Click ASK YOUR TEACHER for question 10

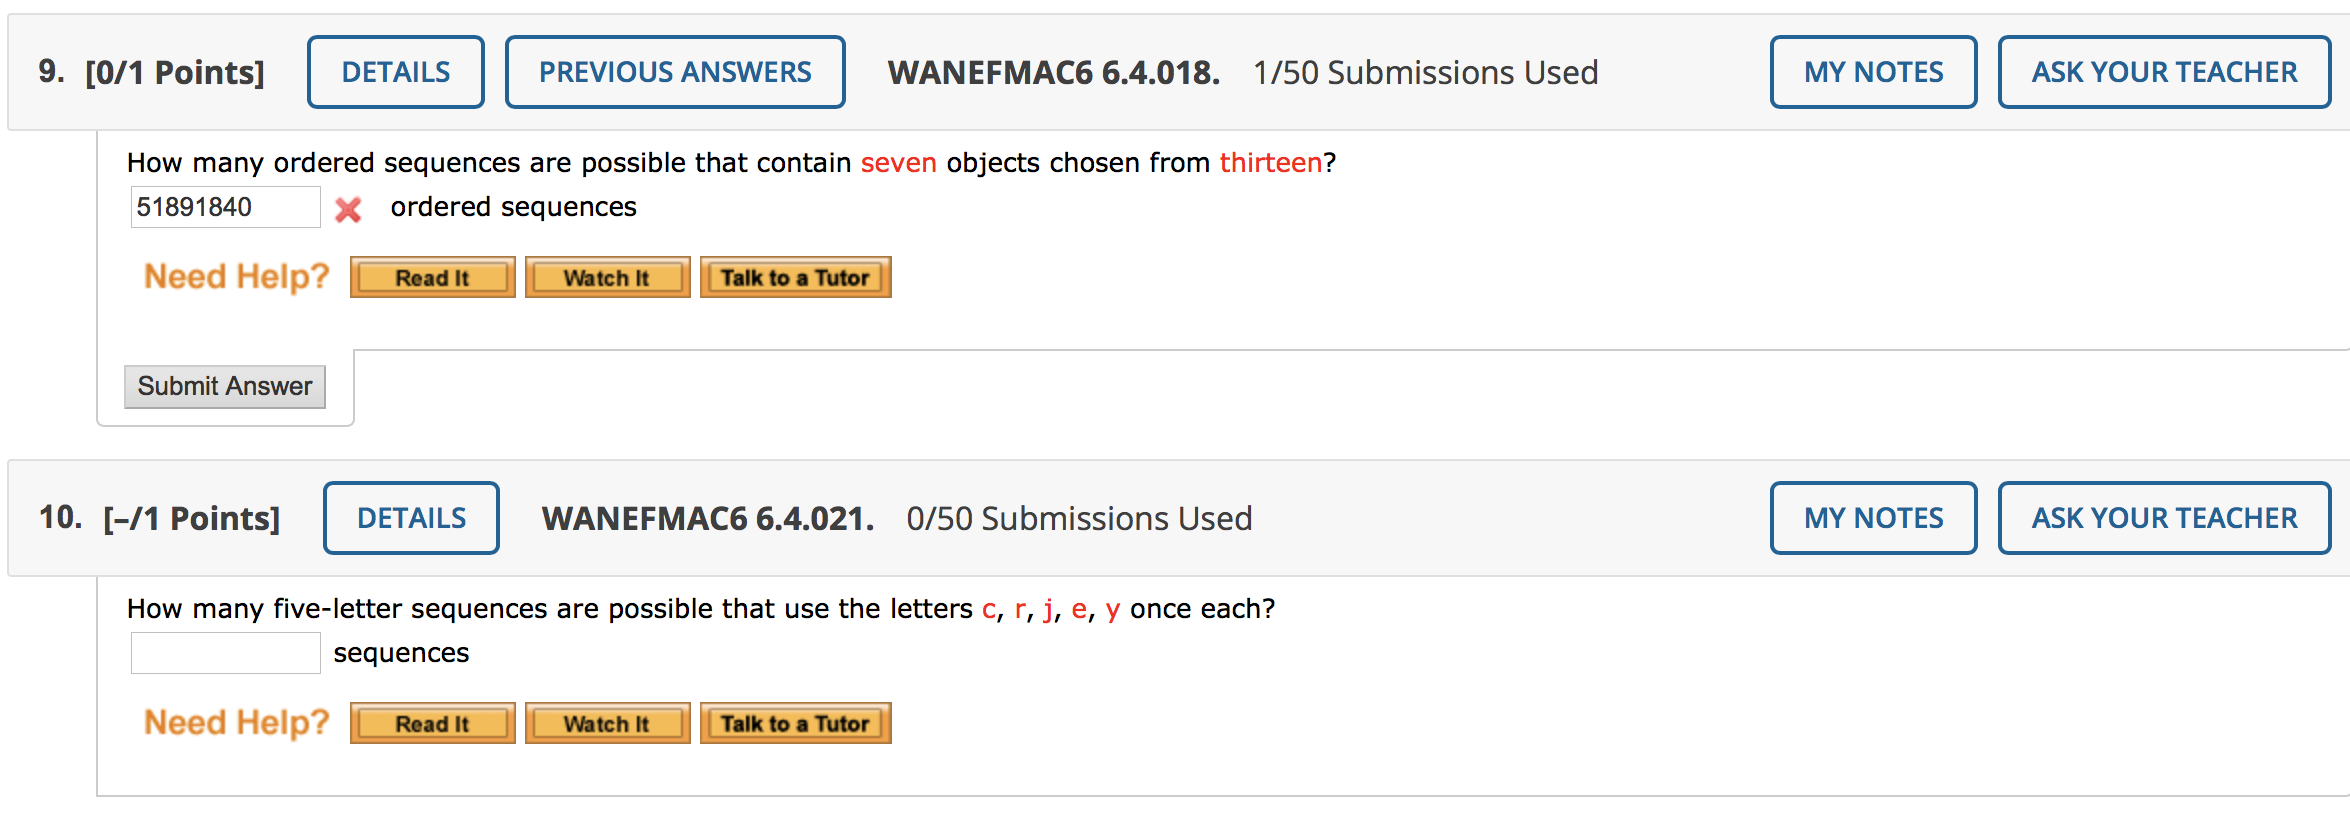coord(2164,518)
